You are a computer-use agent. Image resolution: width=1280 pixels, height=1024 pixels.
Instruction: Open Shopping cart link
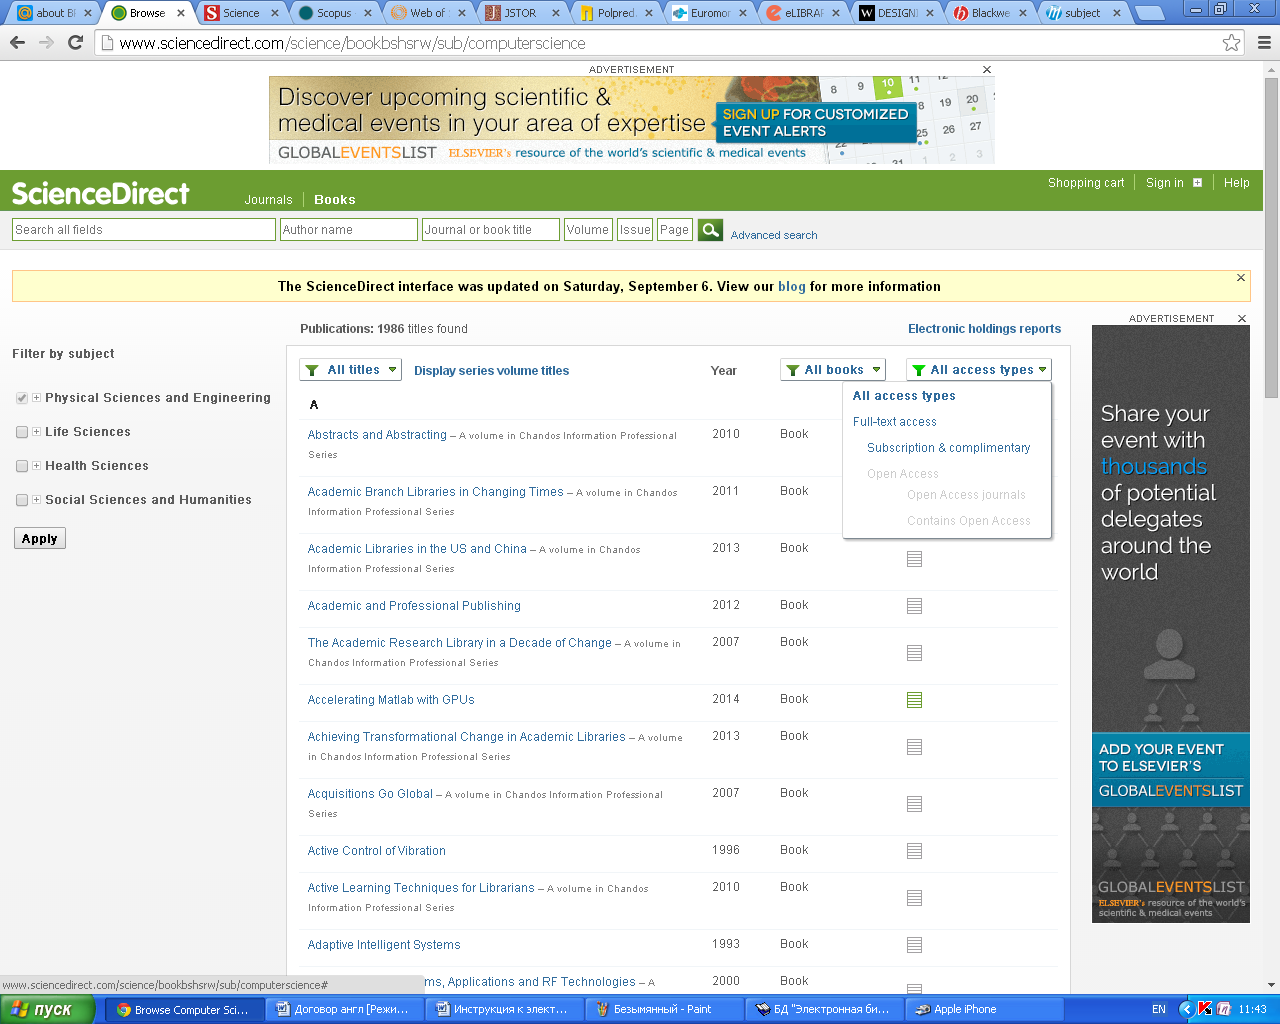coord(1086,183)
